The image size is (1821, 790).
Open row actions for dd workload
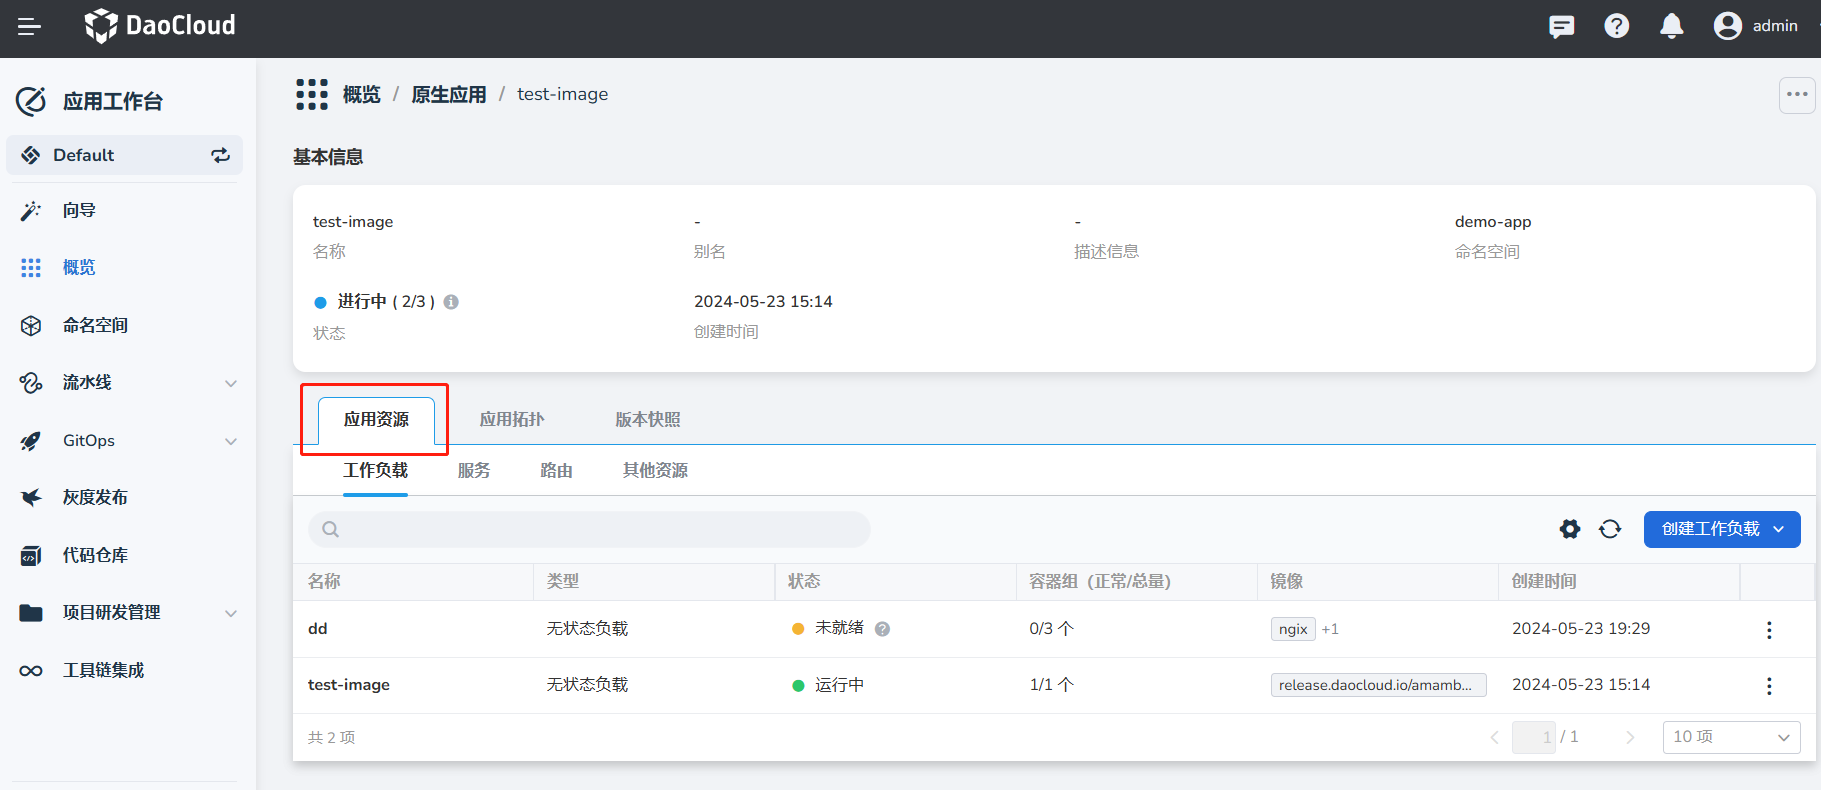click(x=1769, y=630)
